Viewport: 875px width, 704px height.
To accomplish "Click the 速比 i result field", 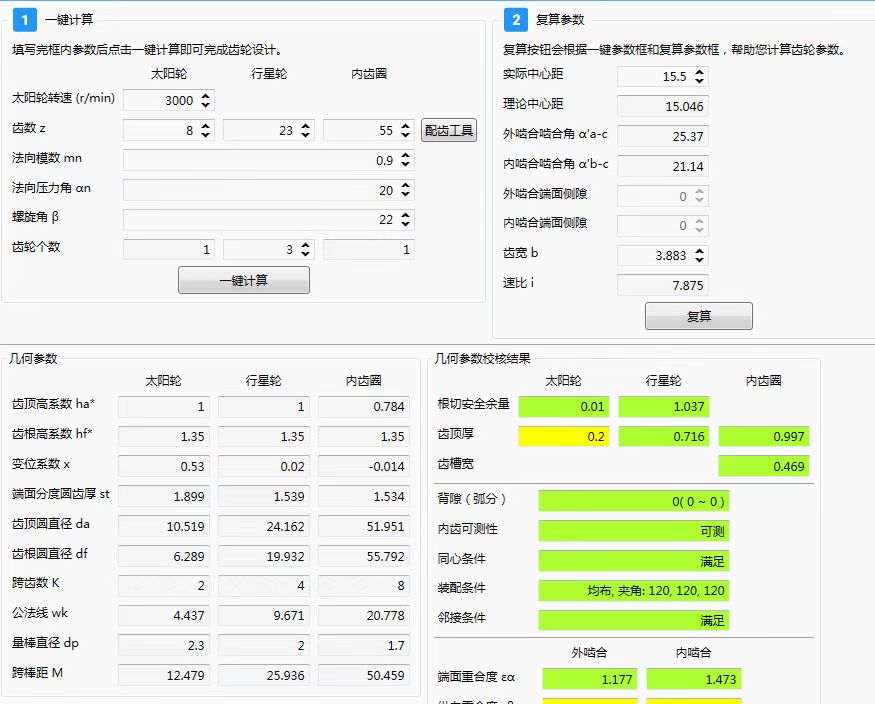I will click(662, 286).
